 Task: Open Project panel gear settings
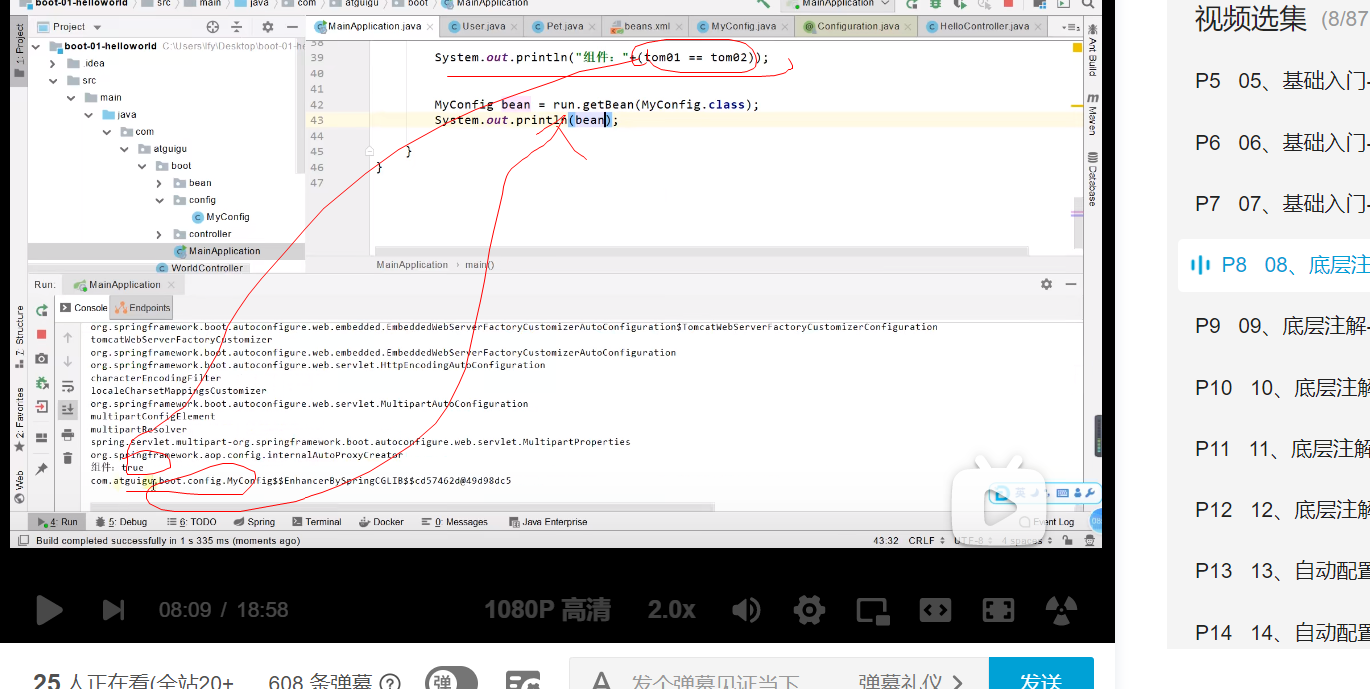tap(268, 27)
